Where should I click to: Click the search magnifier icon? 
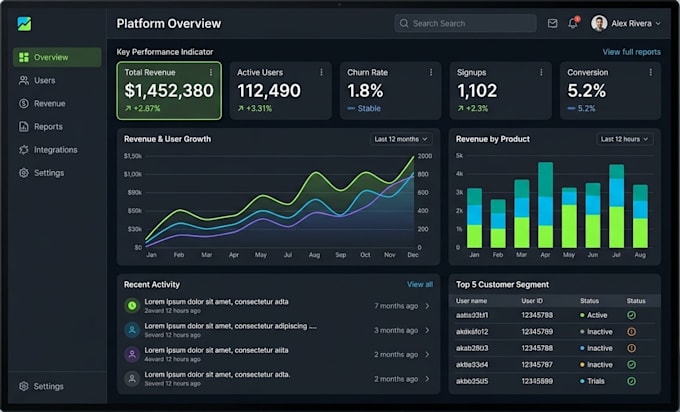pyautogui.click(x=404, y=23)
